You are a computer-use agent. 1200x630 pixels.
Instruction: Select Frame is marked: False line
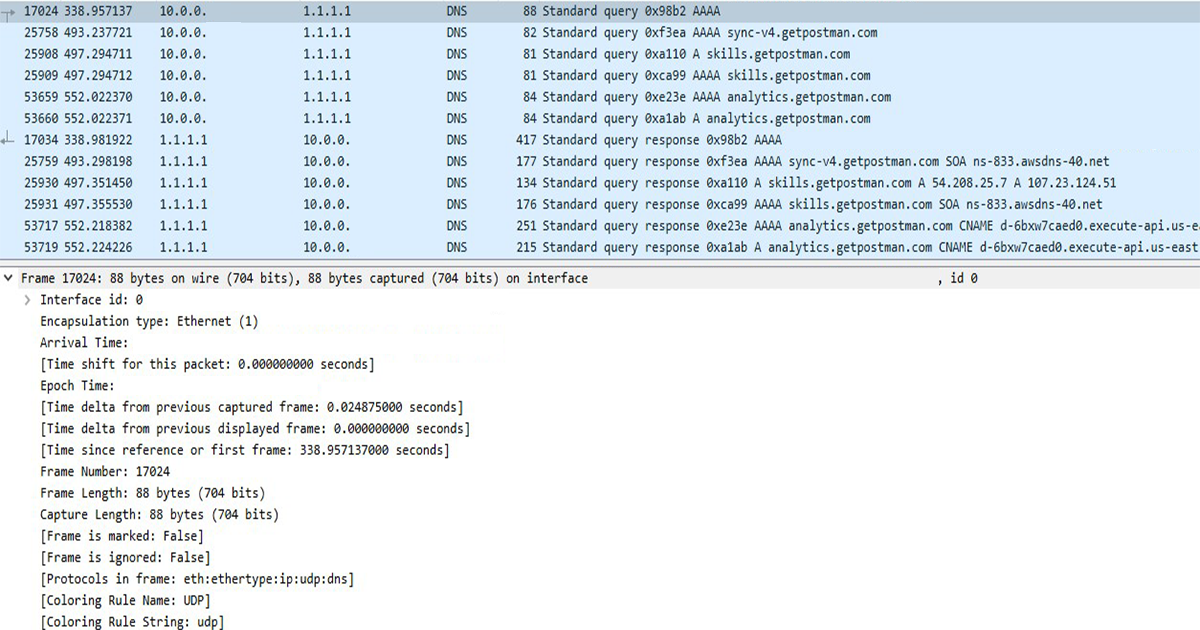tap(122, 537)
